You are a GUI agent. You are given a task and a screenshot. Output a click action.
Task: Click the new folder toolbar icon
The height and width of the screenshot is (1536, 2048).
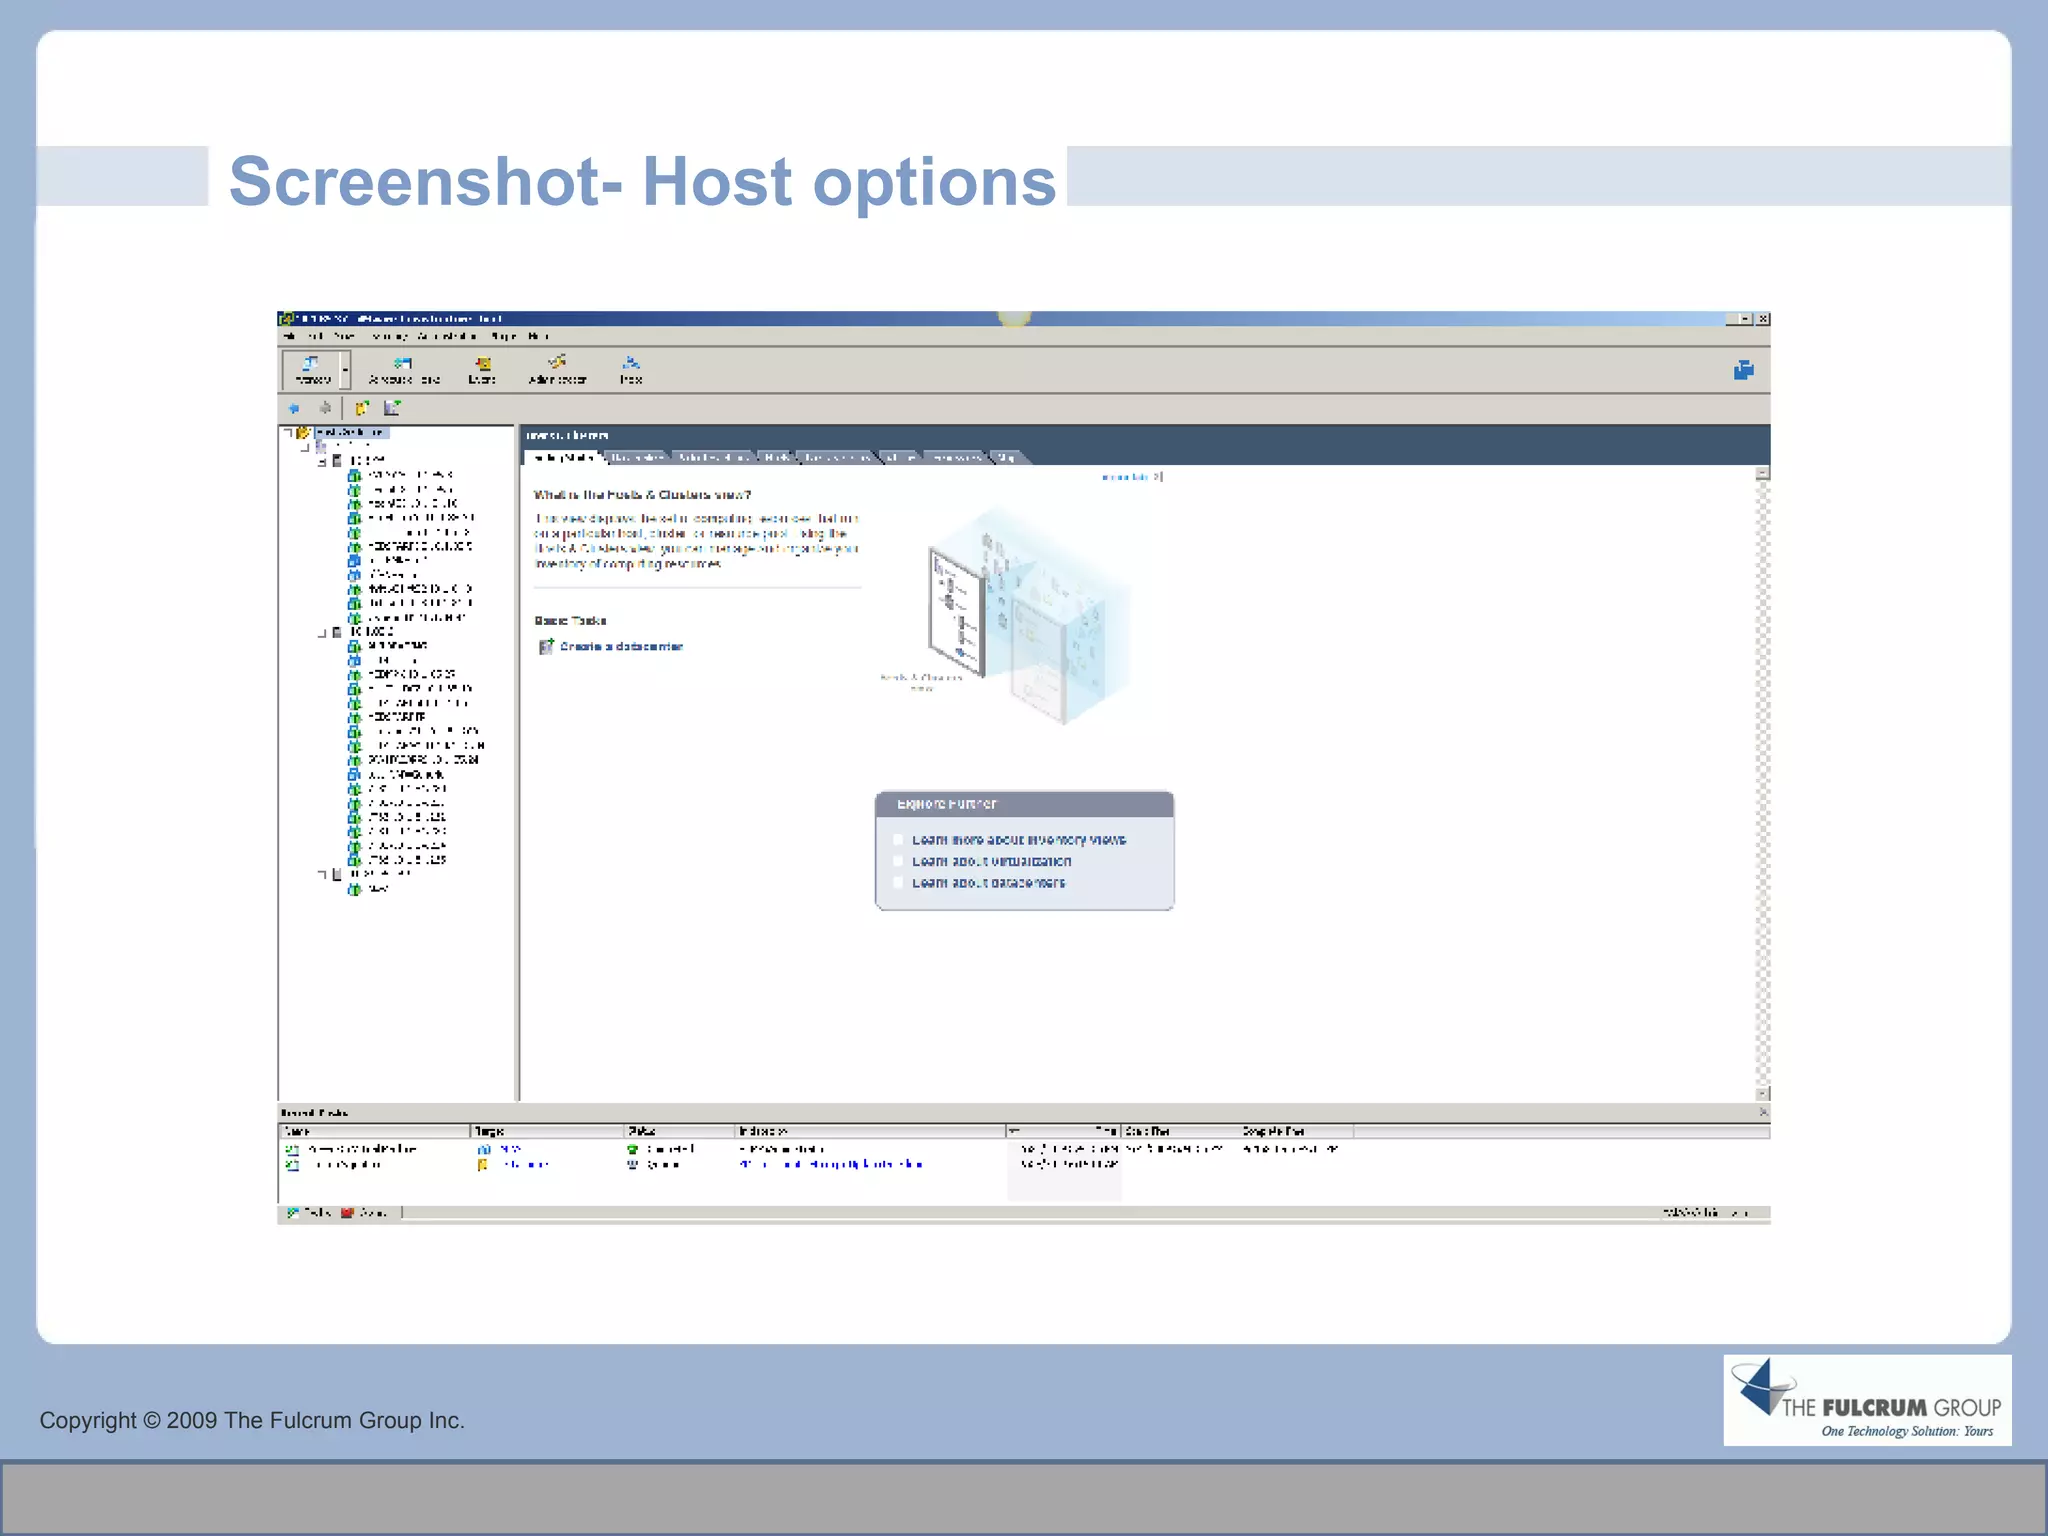tap(362, 408)
